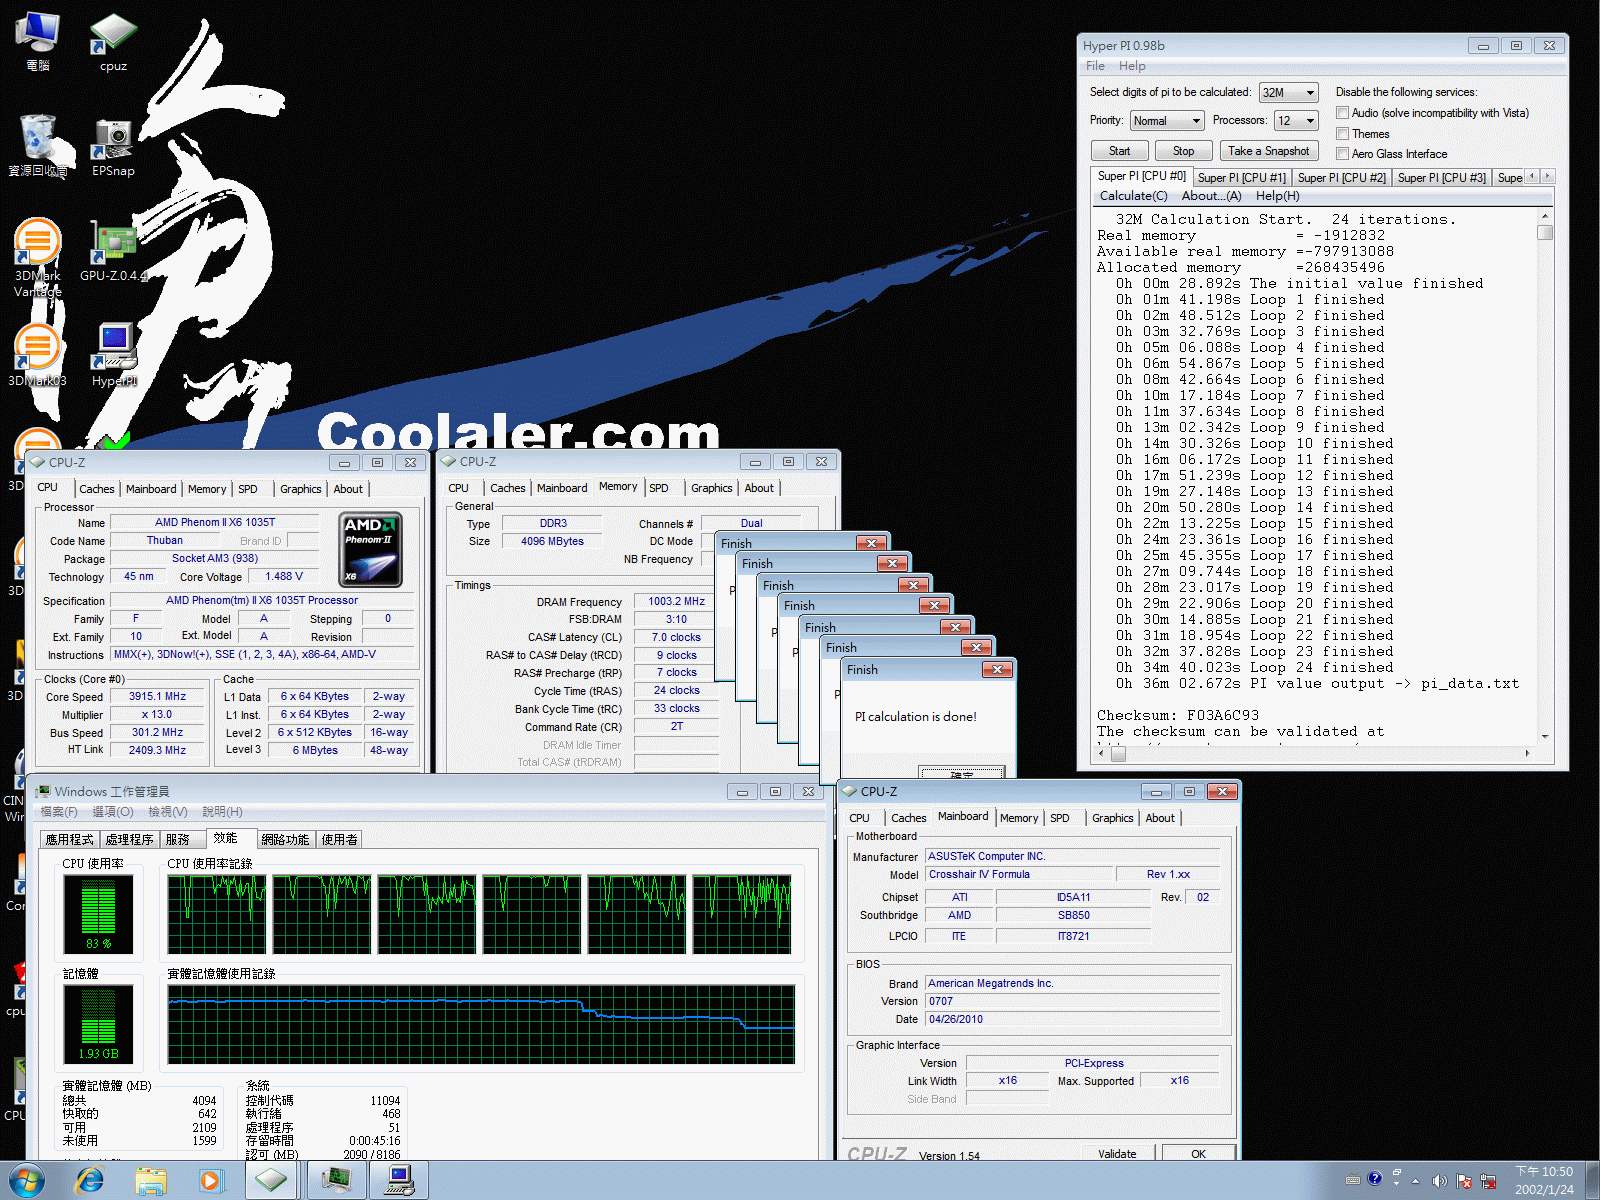Click the Action Center flag tray icon
The image size is (1600, 1200).
1464,1181
